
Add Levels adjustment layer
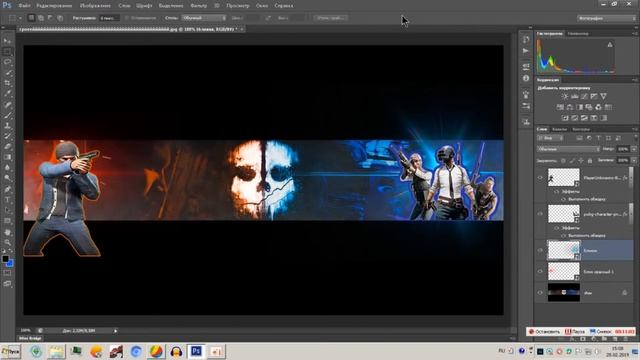click(x=575, y=96)
